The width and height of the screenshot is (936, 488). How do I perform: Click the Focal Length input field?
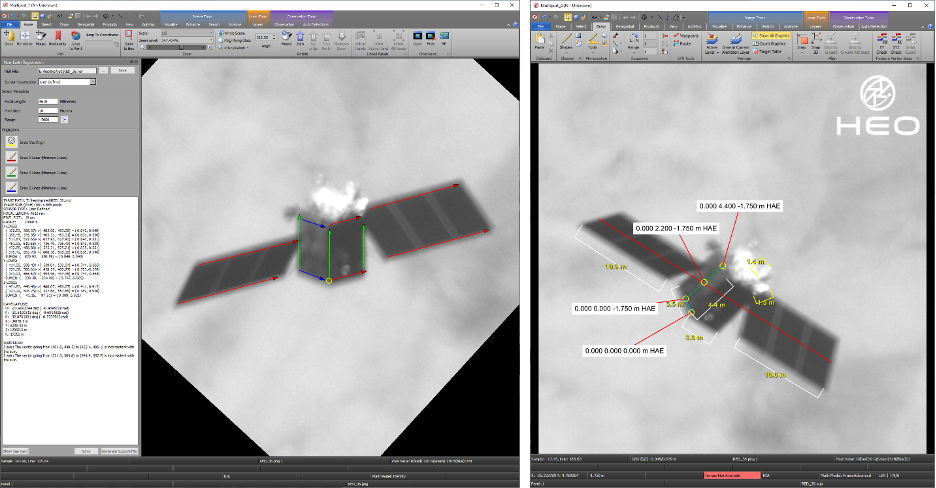pos(48,101)
